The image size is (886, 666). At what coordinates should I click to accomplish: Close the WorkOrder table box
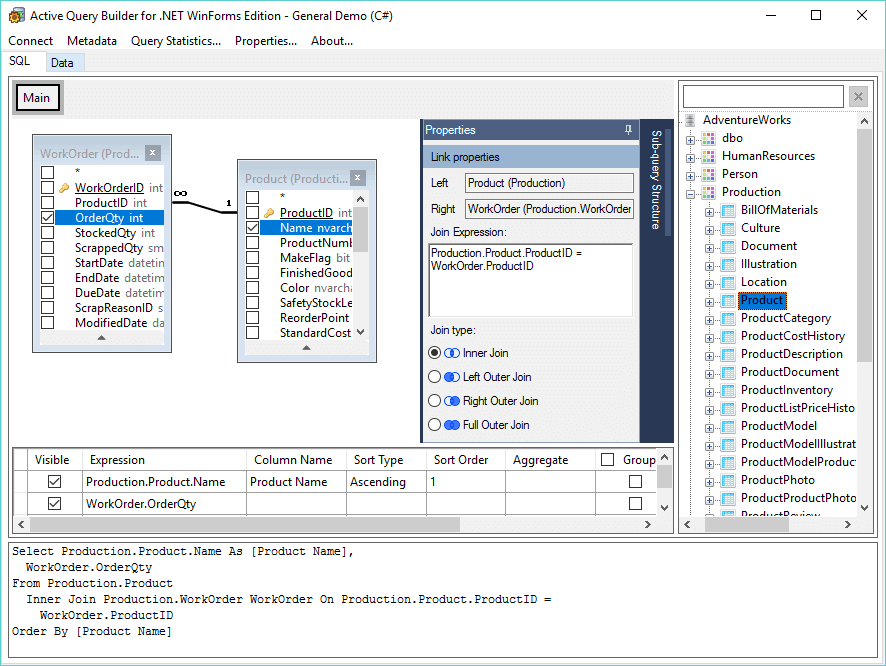click(x=153, y=153)
